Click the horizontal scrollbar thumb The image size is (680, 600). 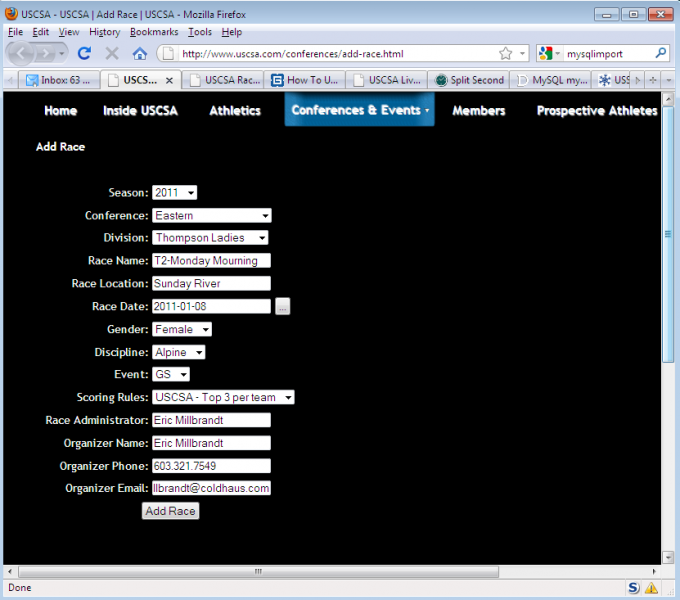point(258,571)
